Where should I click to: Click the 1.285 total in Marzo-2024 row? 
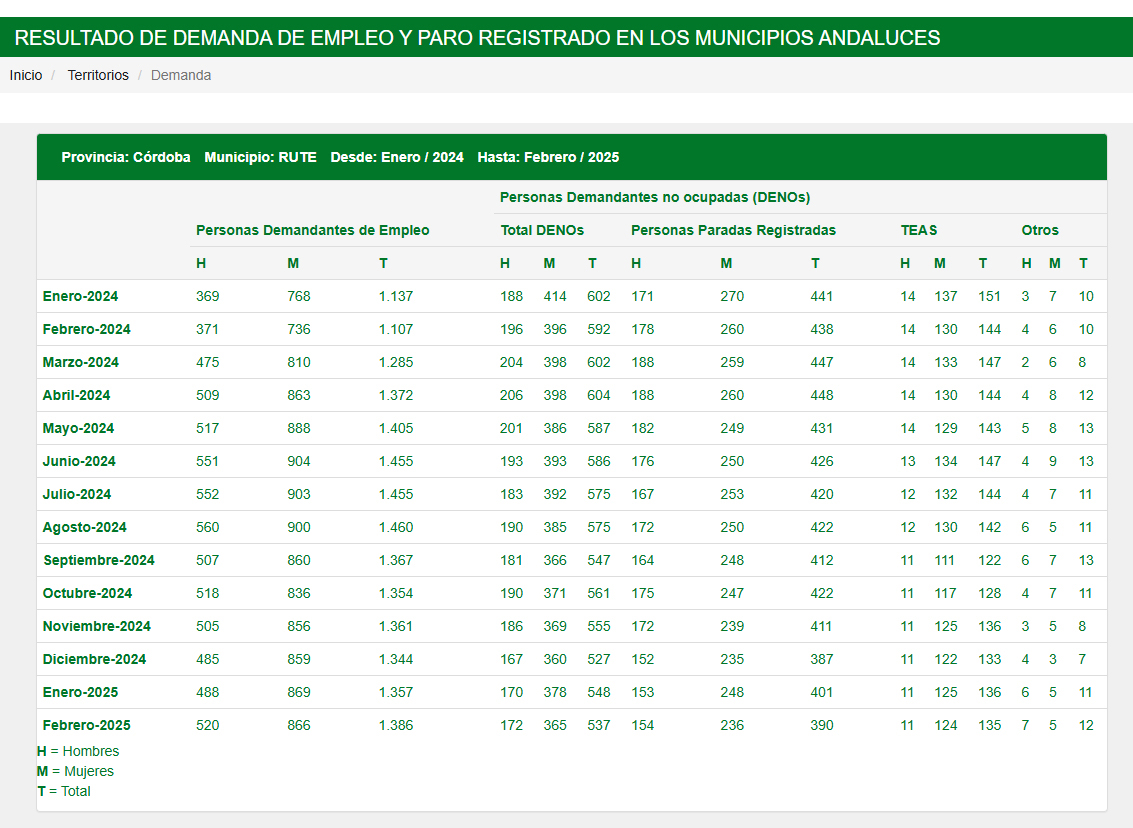tap(395, 362)
